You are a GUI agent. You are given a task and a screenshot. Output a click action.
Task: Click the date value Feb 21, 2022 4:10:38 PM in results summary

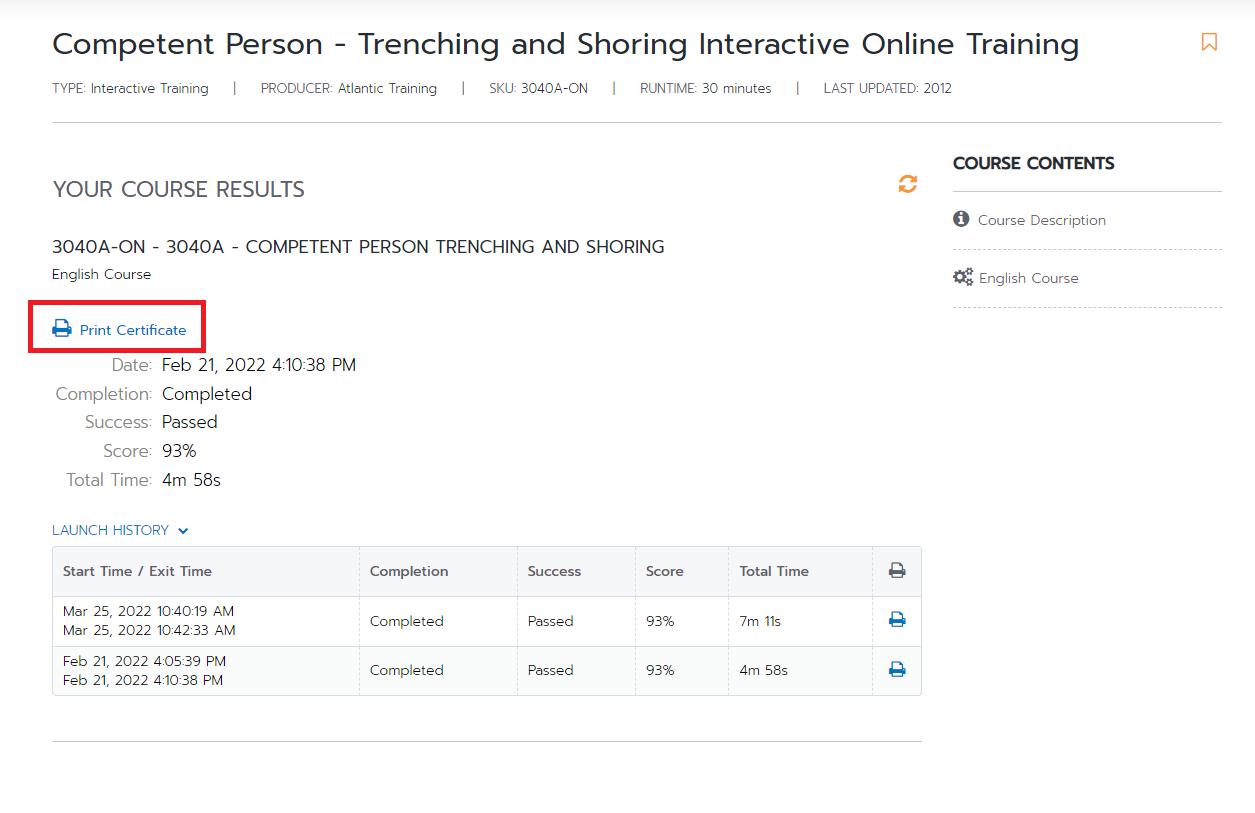259,365
